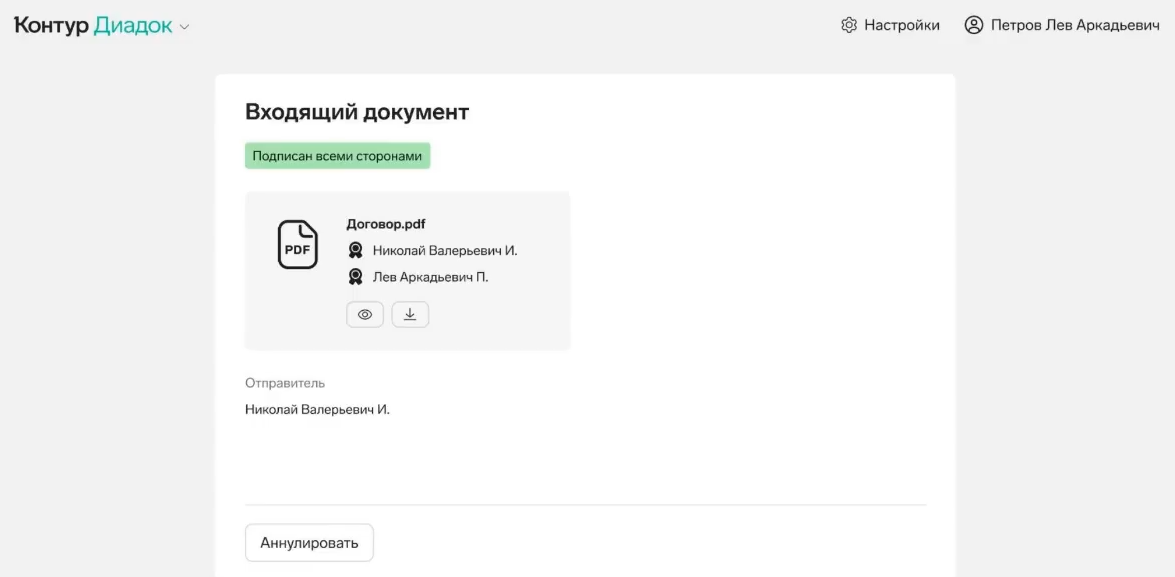Viewport: 1175px width, 577px height.
Task: Expand the Контур Диадок product chevron
Action: point(184,27)
